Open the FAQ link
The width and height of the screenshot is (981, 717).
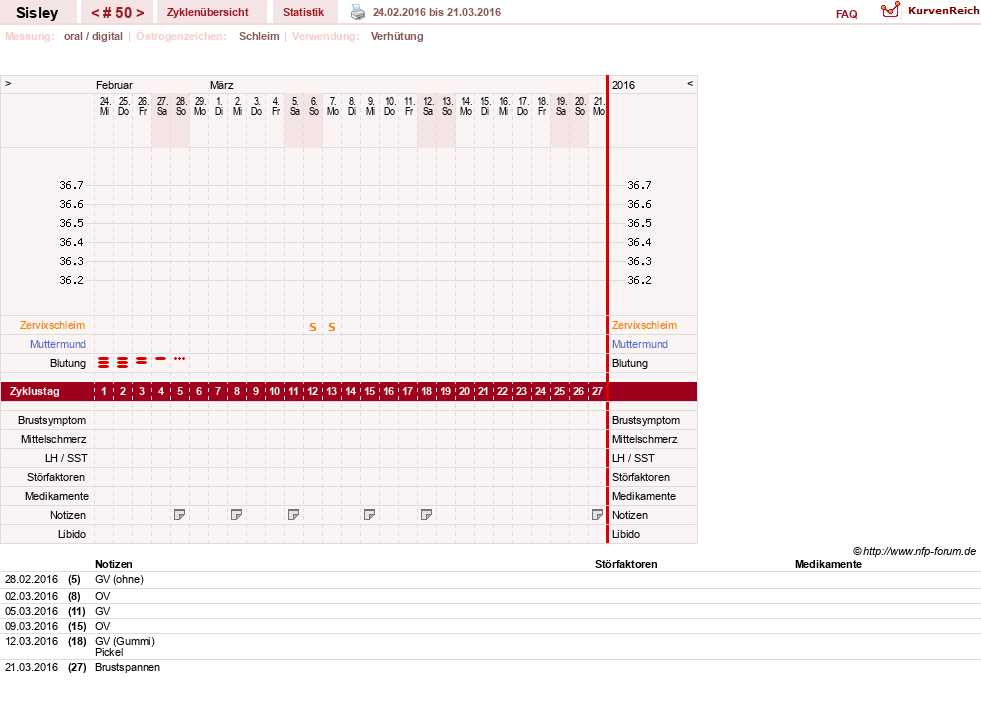[x=846, y=14]
